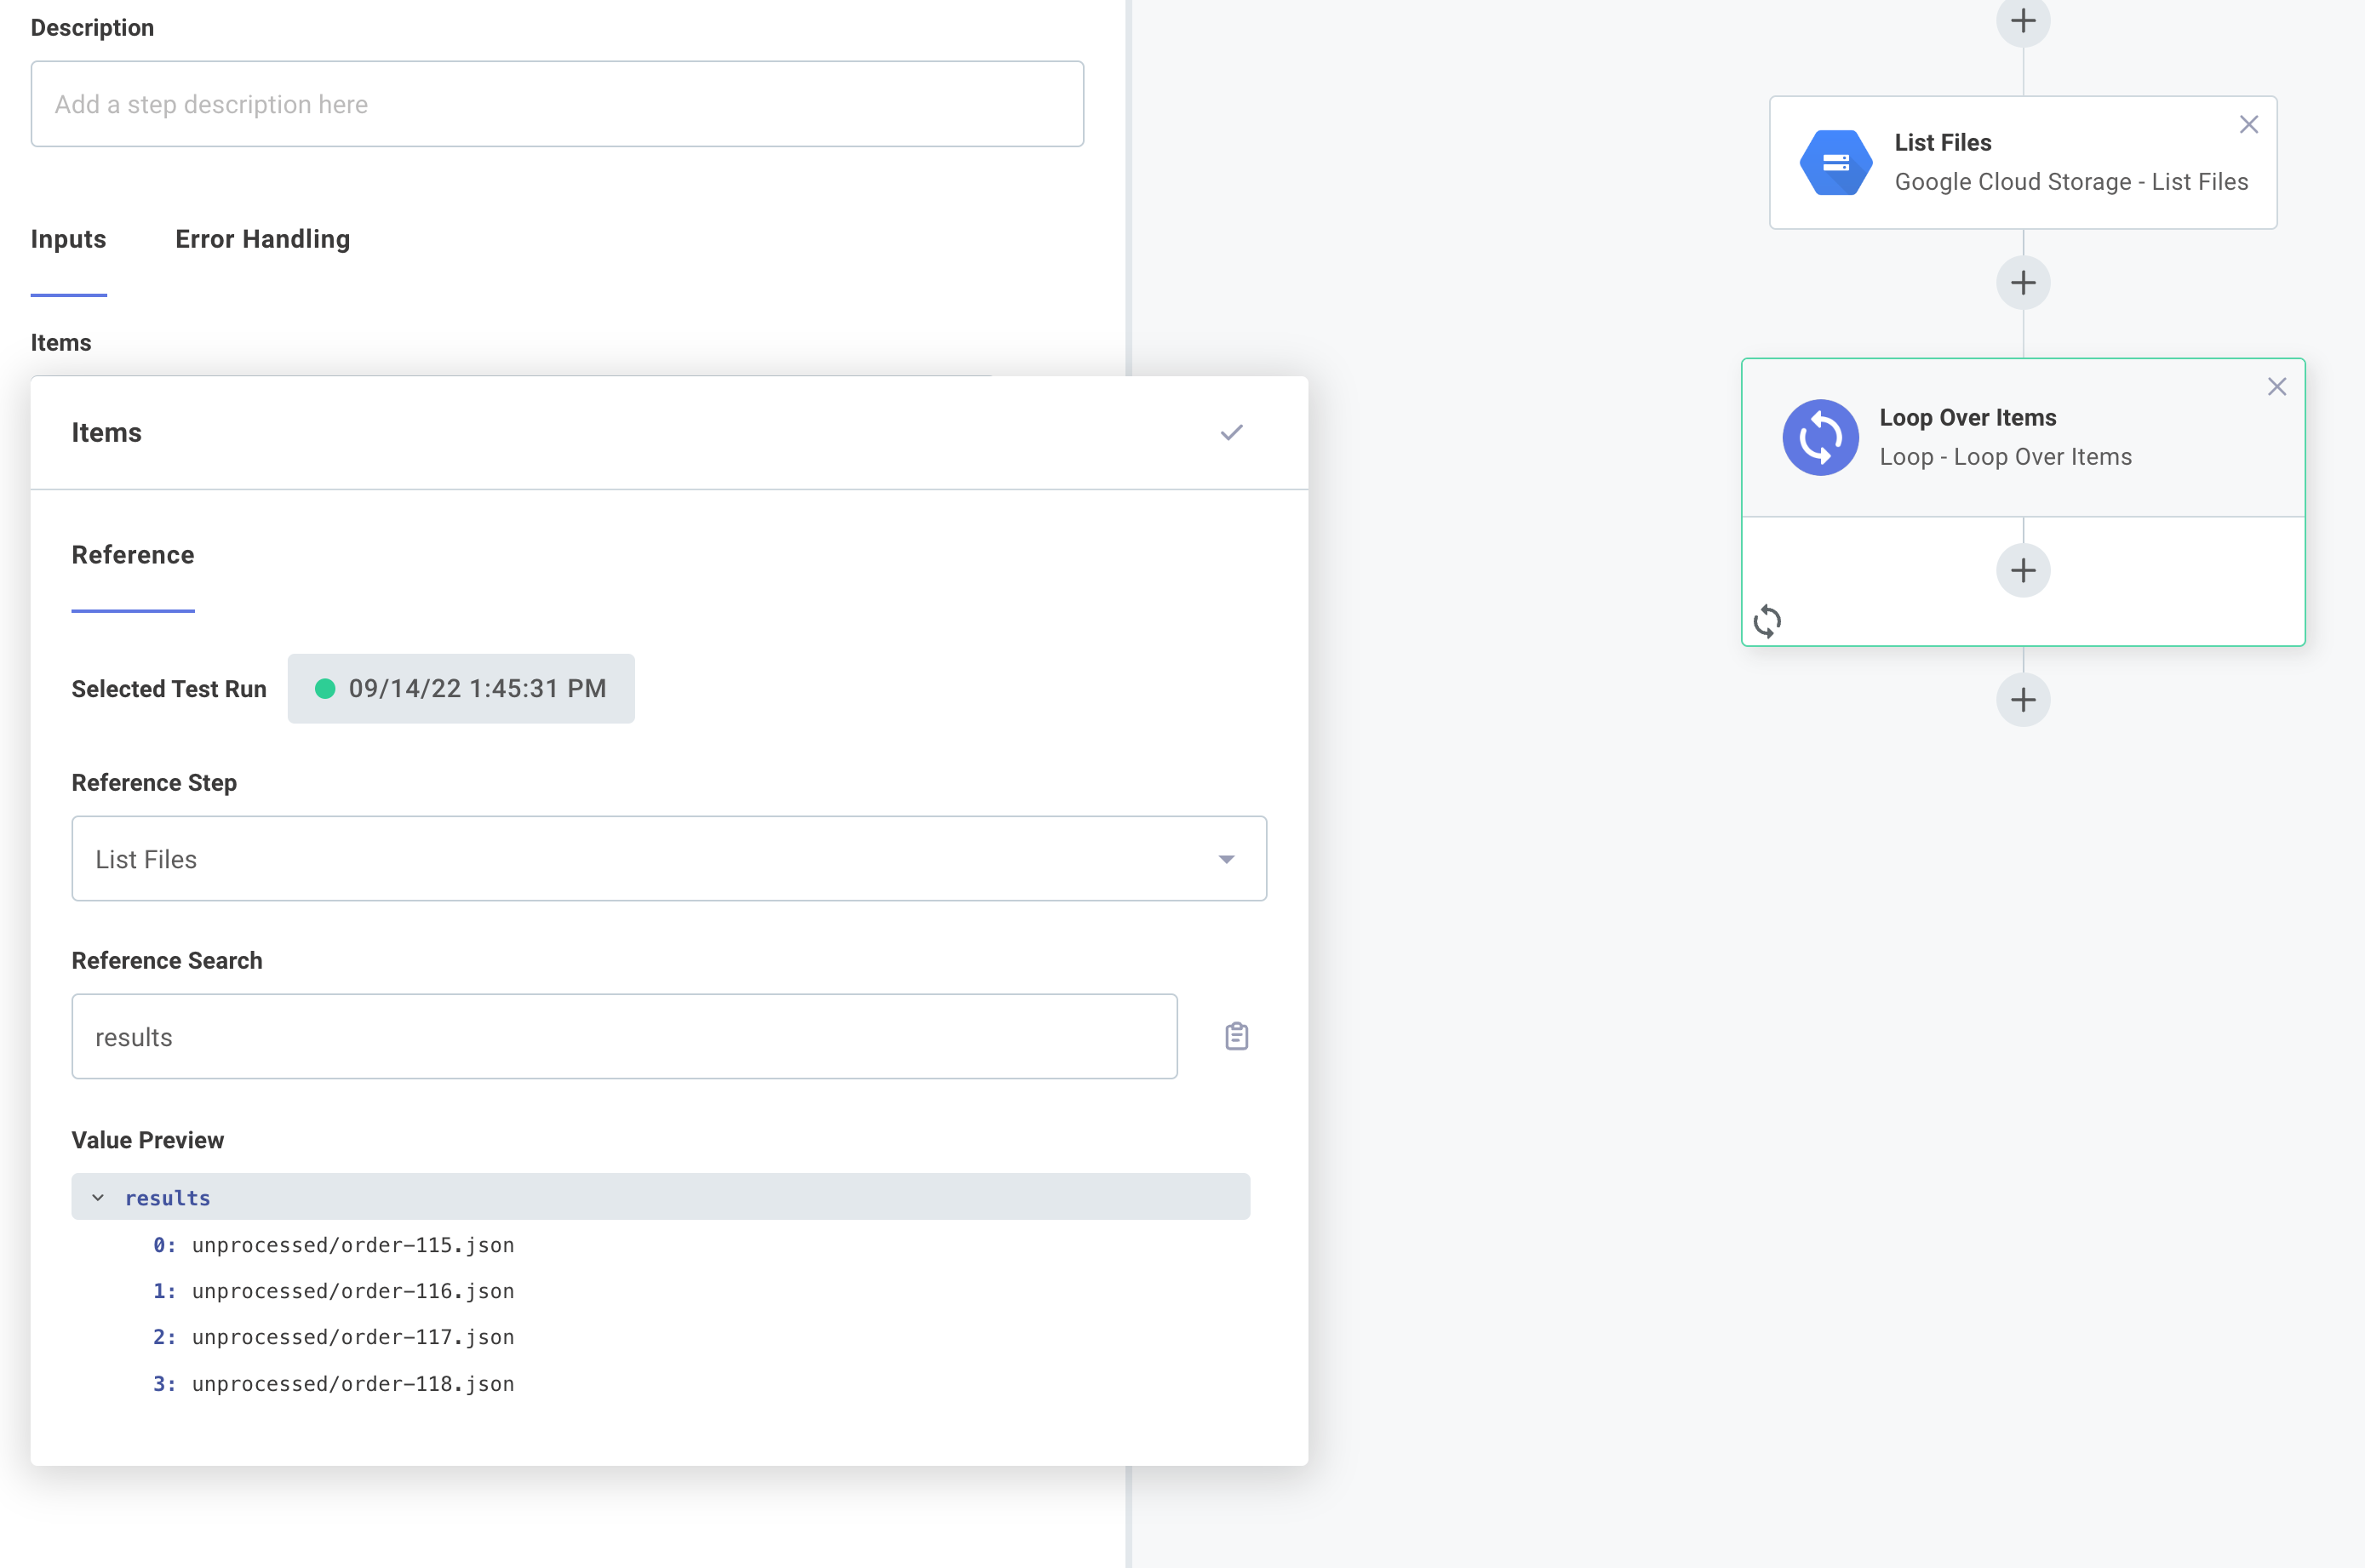
Task: Select the Reference tab in Items popup
Action: 133,555
